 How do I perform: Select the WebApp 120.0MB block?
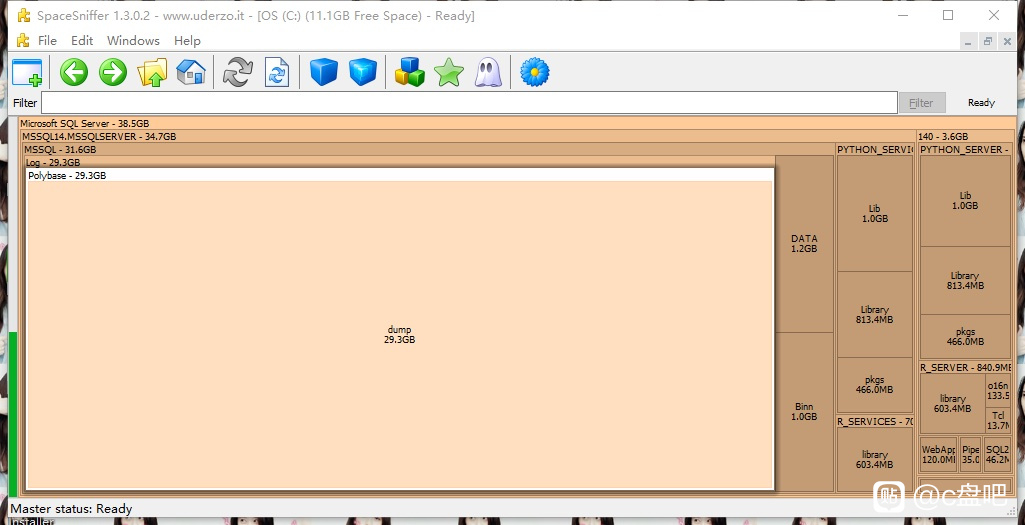click(x=939, y=454)
